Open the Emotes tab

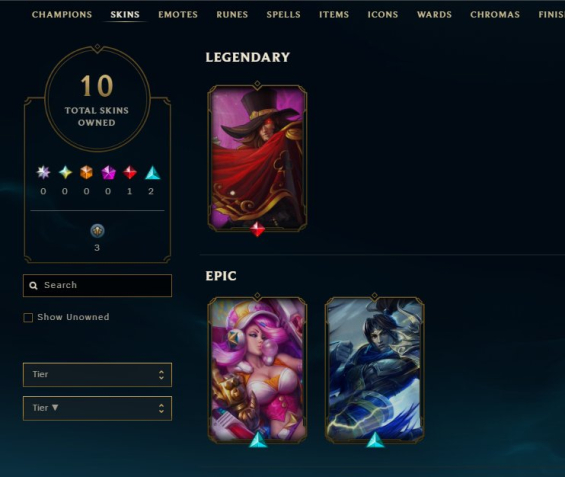(178, 14)
